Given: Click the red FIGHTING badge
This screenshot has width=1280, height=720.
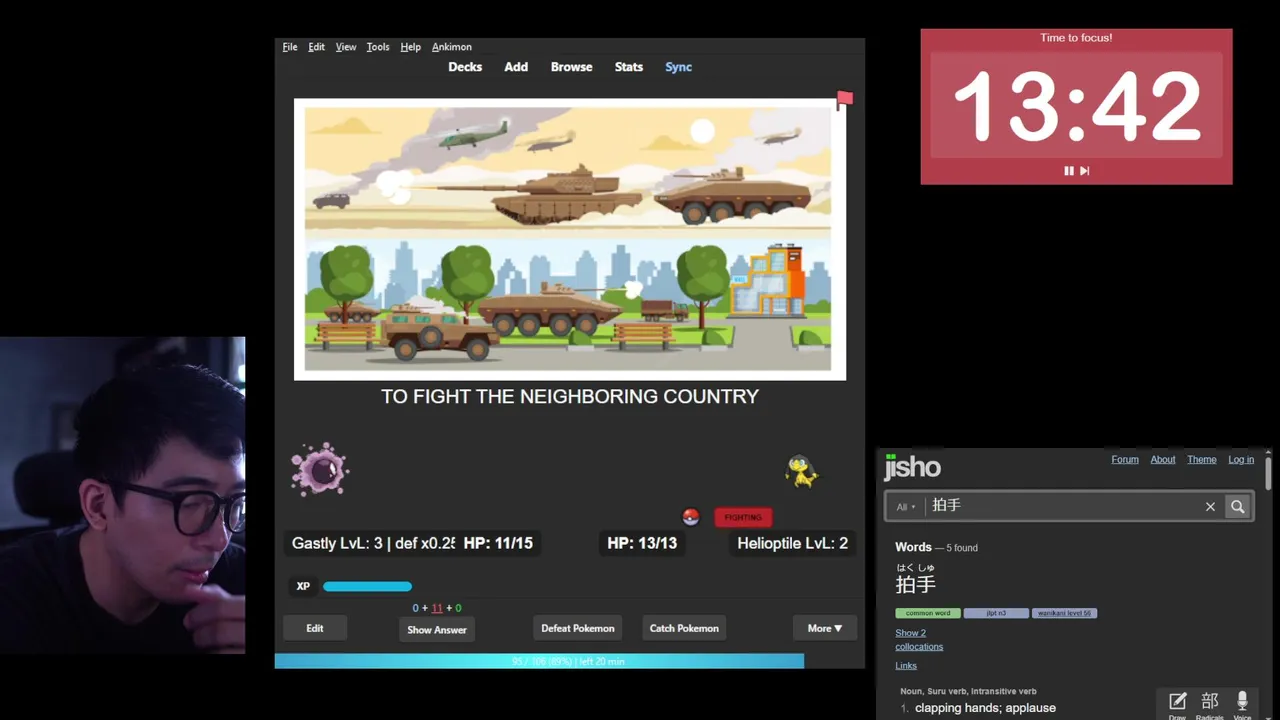Looking at the screenshot, I should [743, 517].
